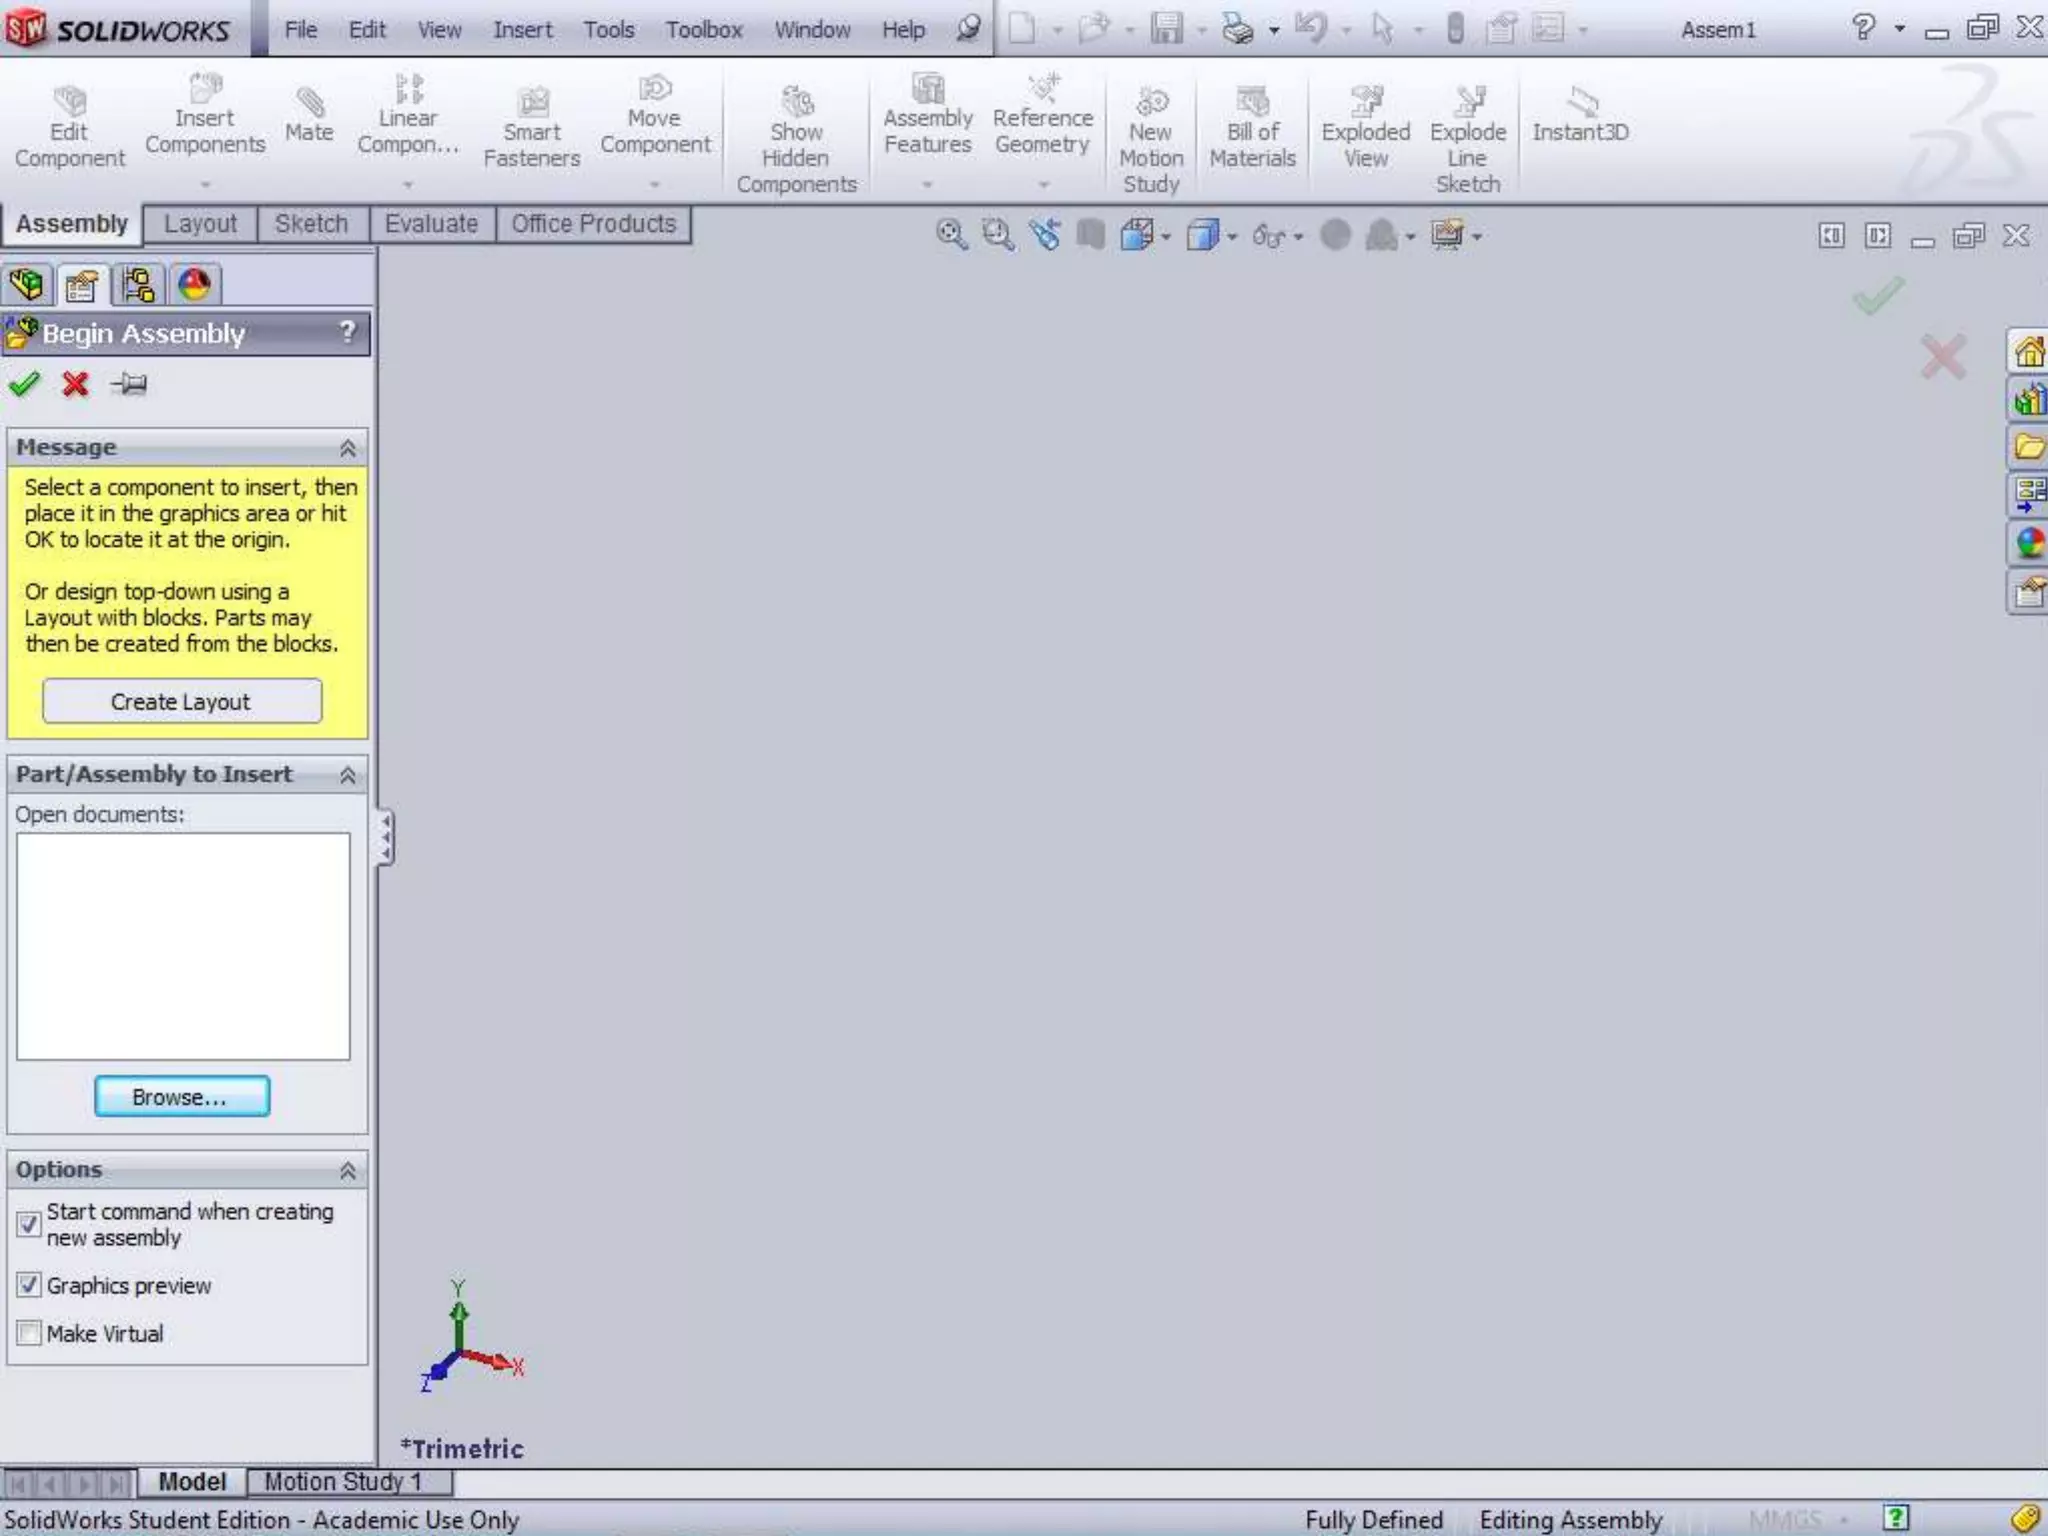The height and width of the screenshot is (1536, 2048).
Task: Click the Appearances color ball tab icon
Action: point(194,286)
